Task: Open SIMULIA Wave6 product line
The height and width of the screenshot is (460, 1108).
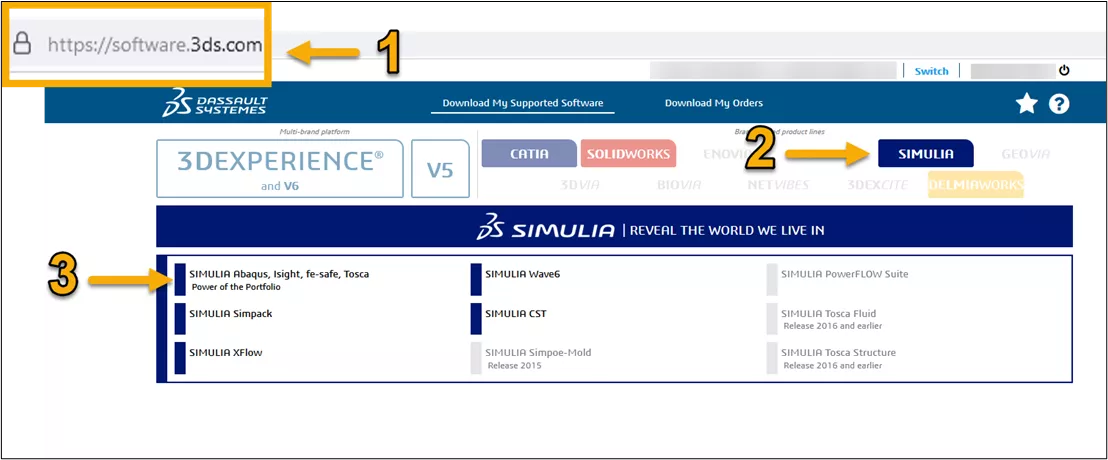Action: coord(522,274)
